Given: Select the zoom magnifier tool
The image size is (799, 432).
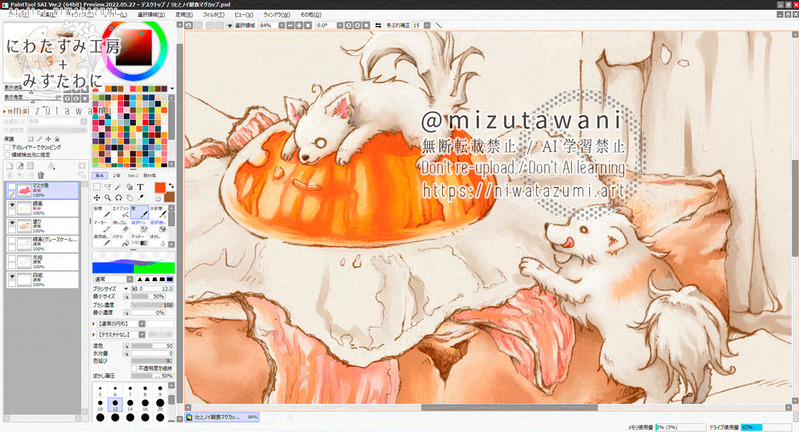Looking at the screenshot, I should [108, 198].
